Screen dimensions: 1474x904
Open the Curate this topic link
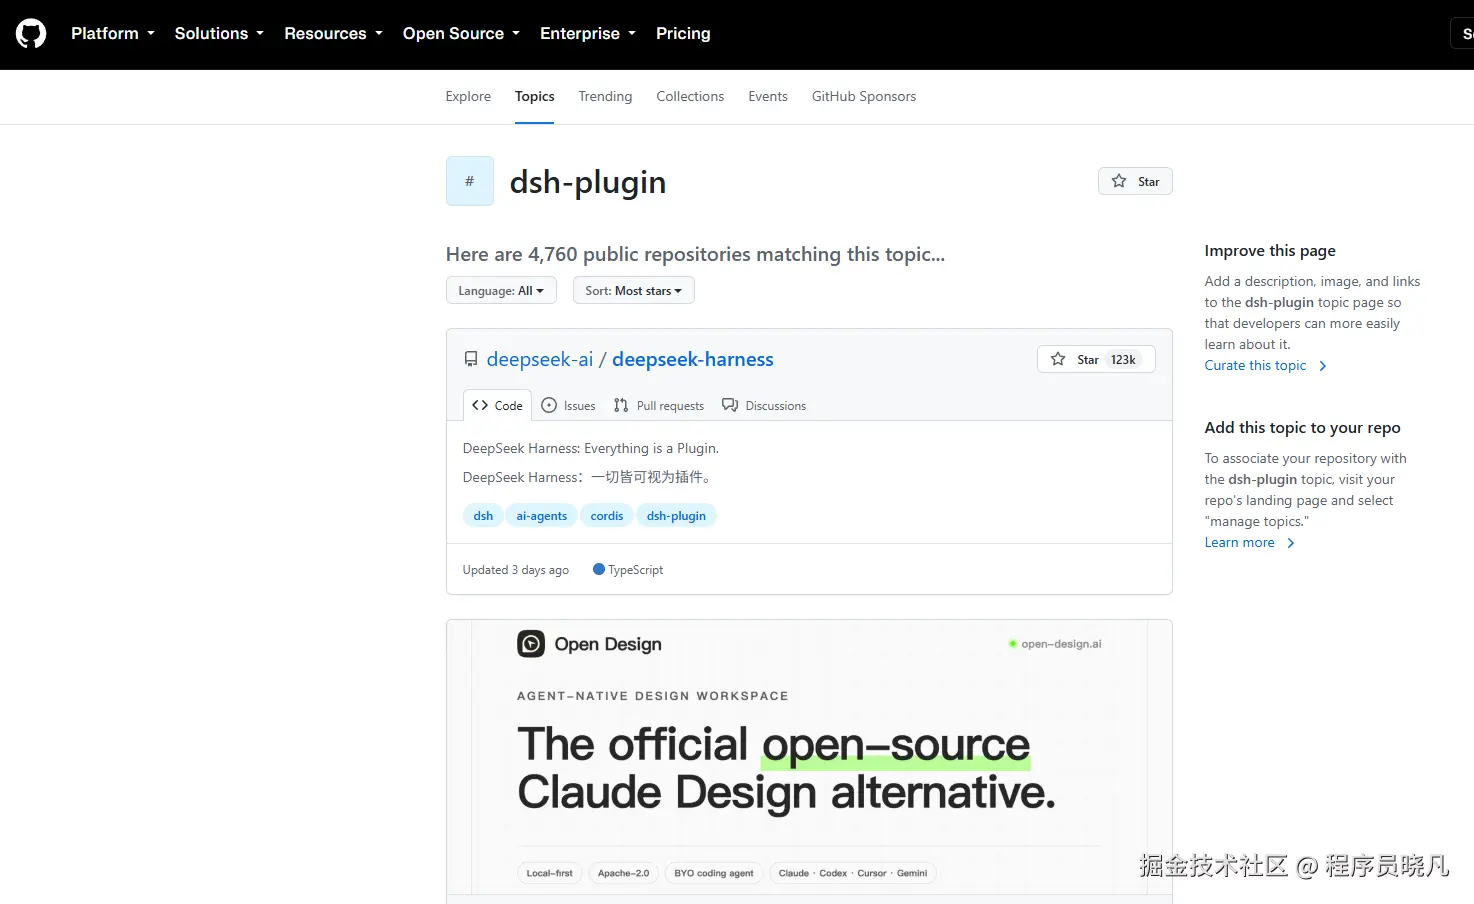pyautogui.click(x=1255, y=366)
